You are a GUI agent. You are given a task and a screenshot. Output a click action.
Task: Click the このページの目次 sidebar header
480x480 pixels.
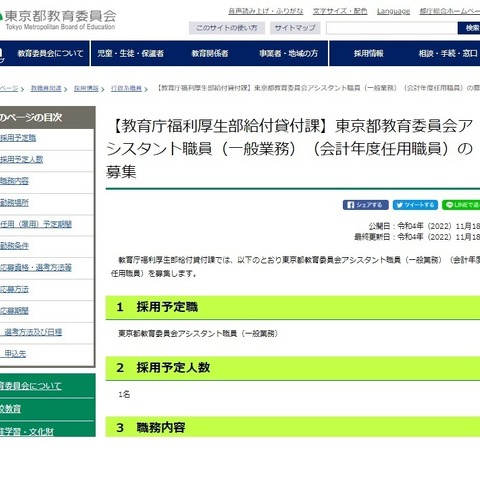[47, 117]
